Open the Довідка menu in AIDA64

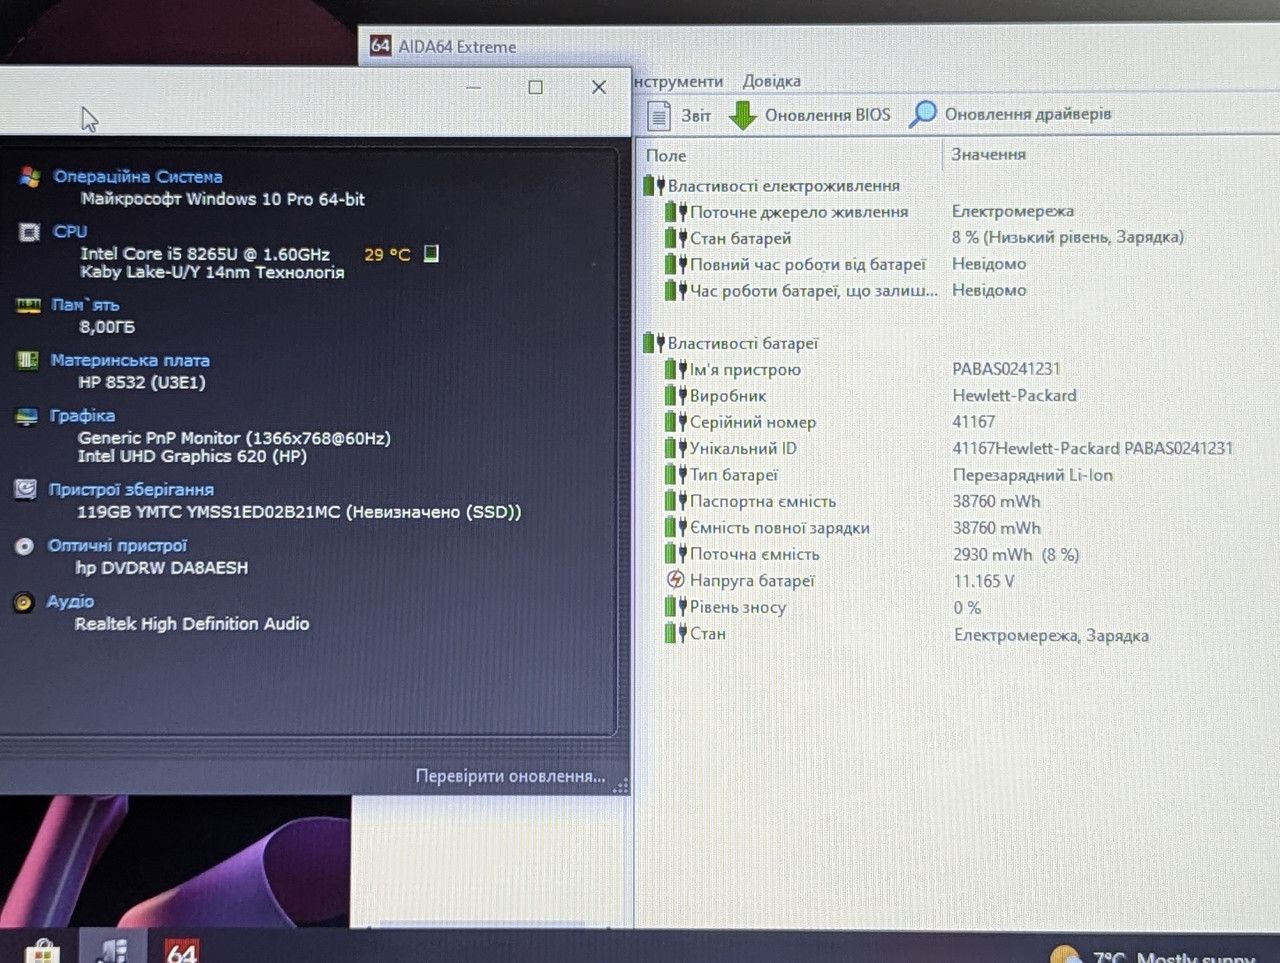tap(771, 81)
